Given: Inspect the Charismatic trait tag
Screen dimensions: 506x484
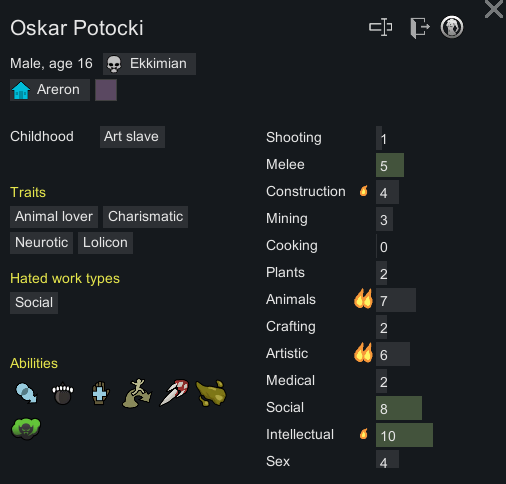Looking at the screenshot, I should 145,217.
